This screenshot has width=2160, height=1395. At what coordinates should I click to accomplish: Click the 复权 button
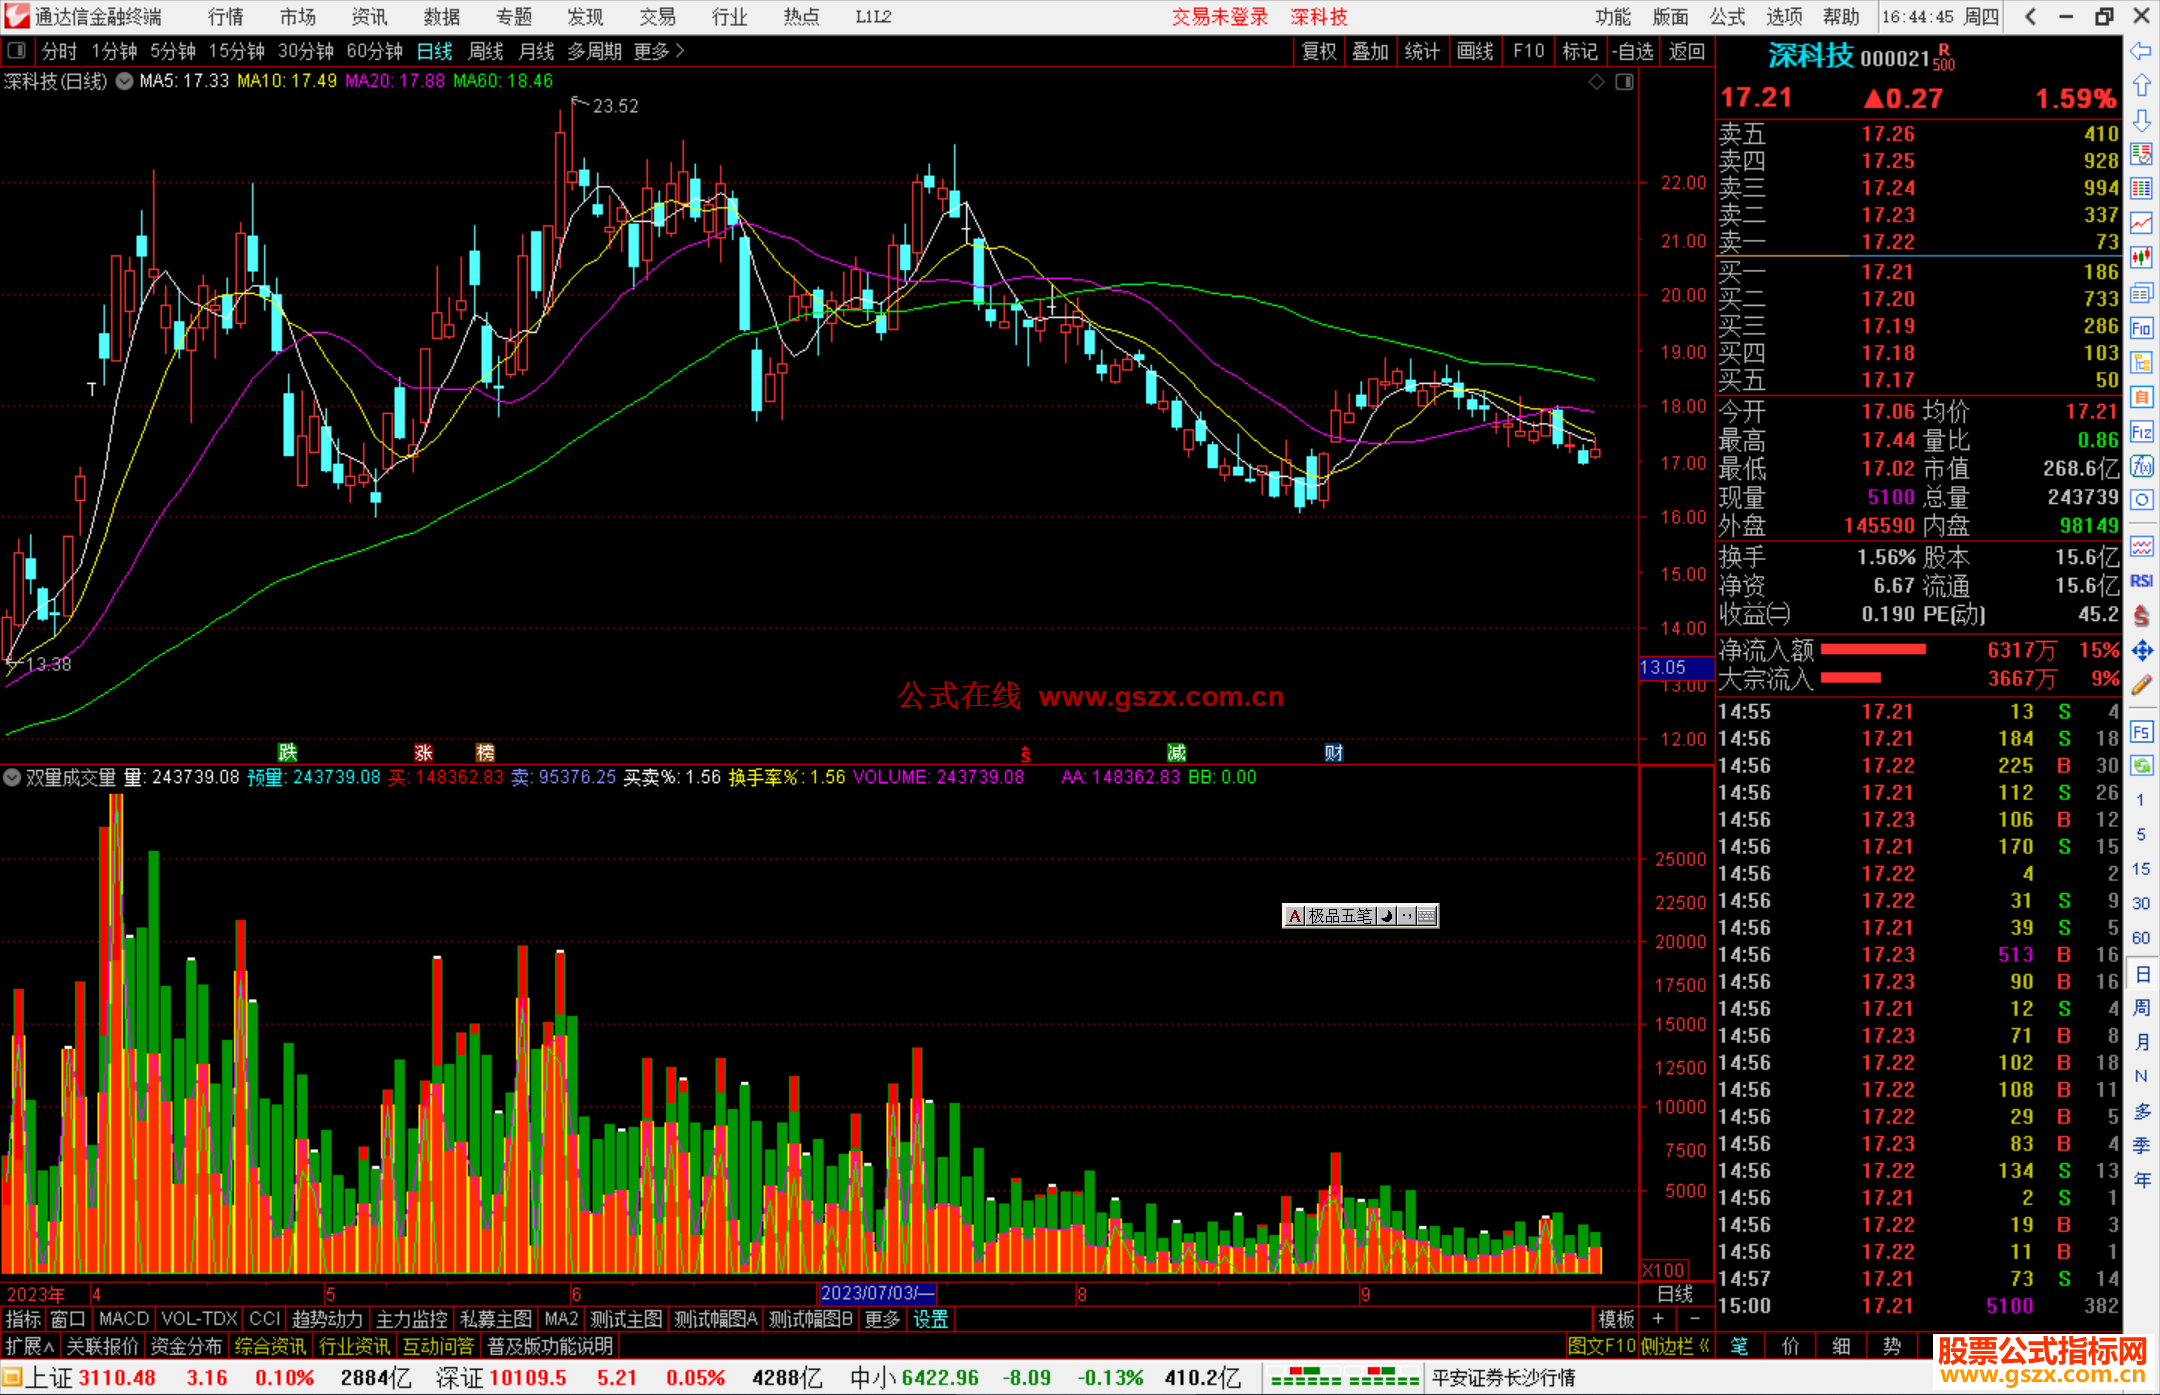(x=1319, y=51)
